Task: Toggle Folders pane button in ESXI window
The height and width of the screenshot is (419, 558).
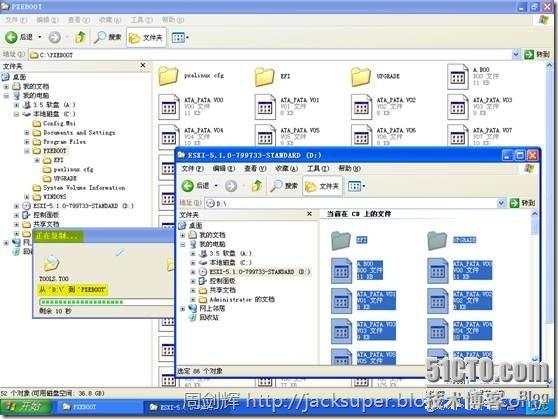Action: tap(322, 186)
